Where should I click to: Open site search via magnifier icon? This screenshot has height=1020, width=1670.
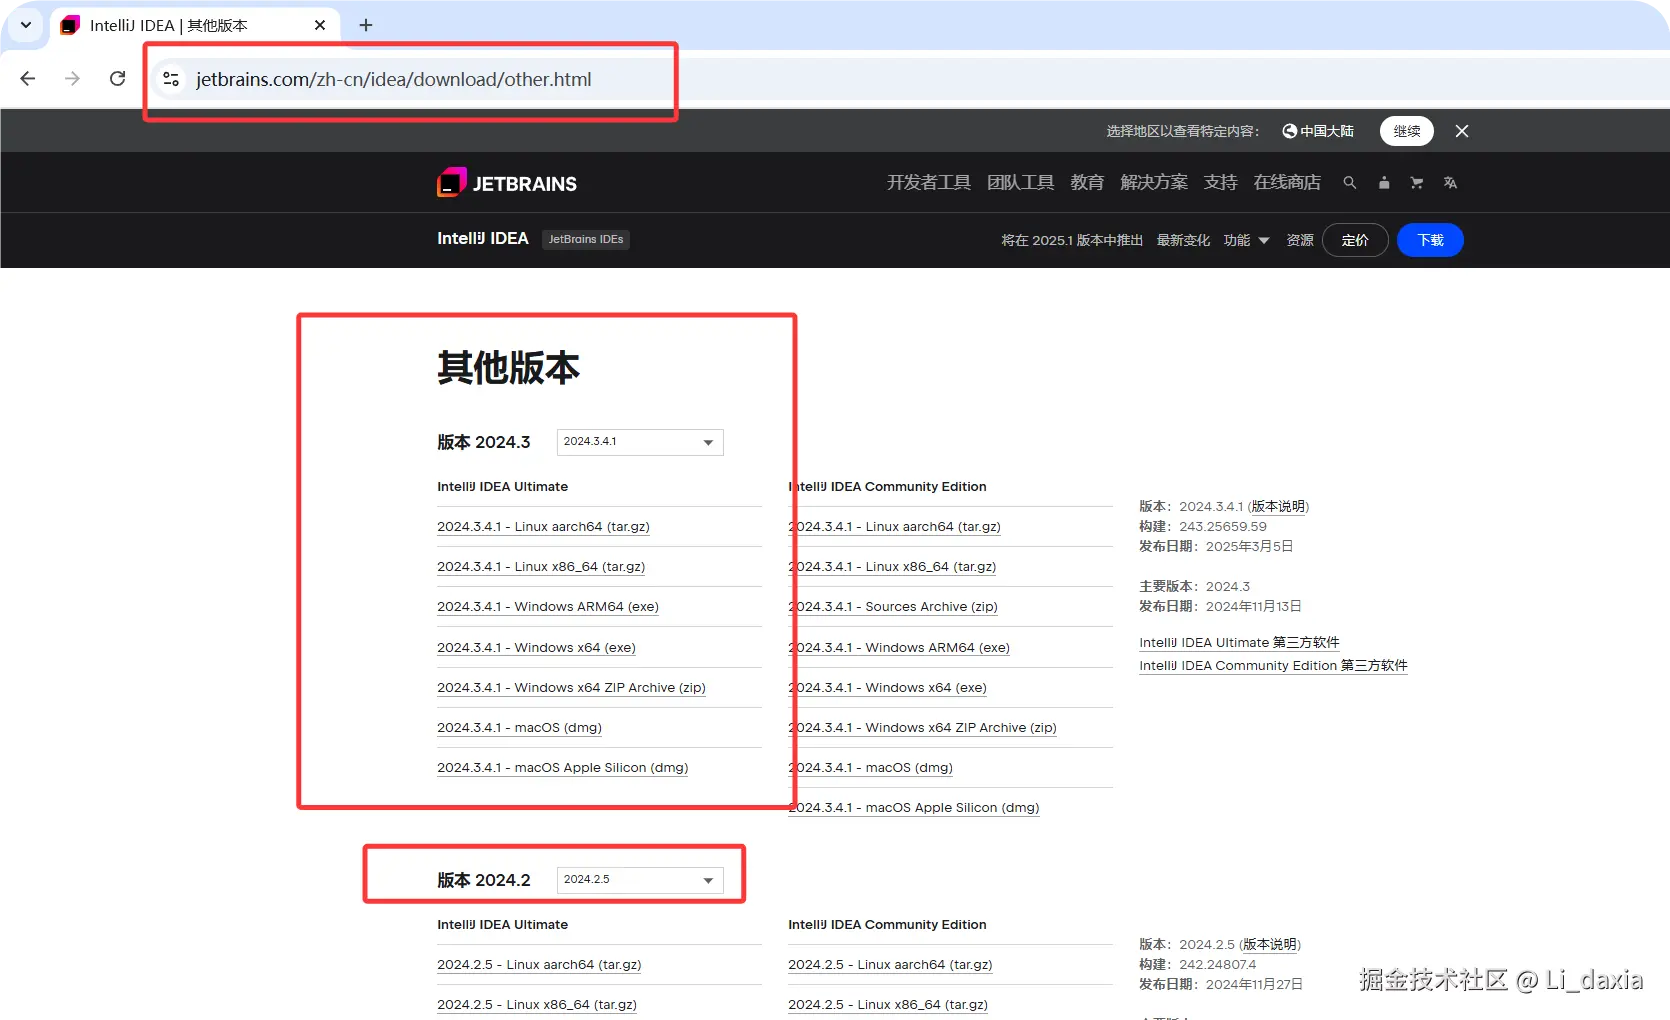(x=1349, y=182)
